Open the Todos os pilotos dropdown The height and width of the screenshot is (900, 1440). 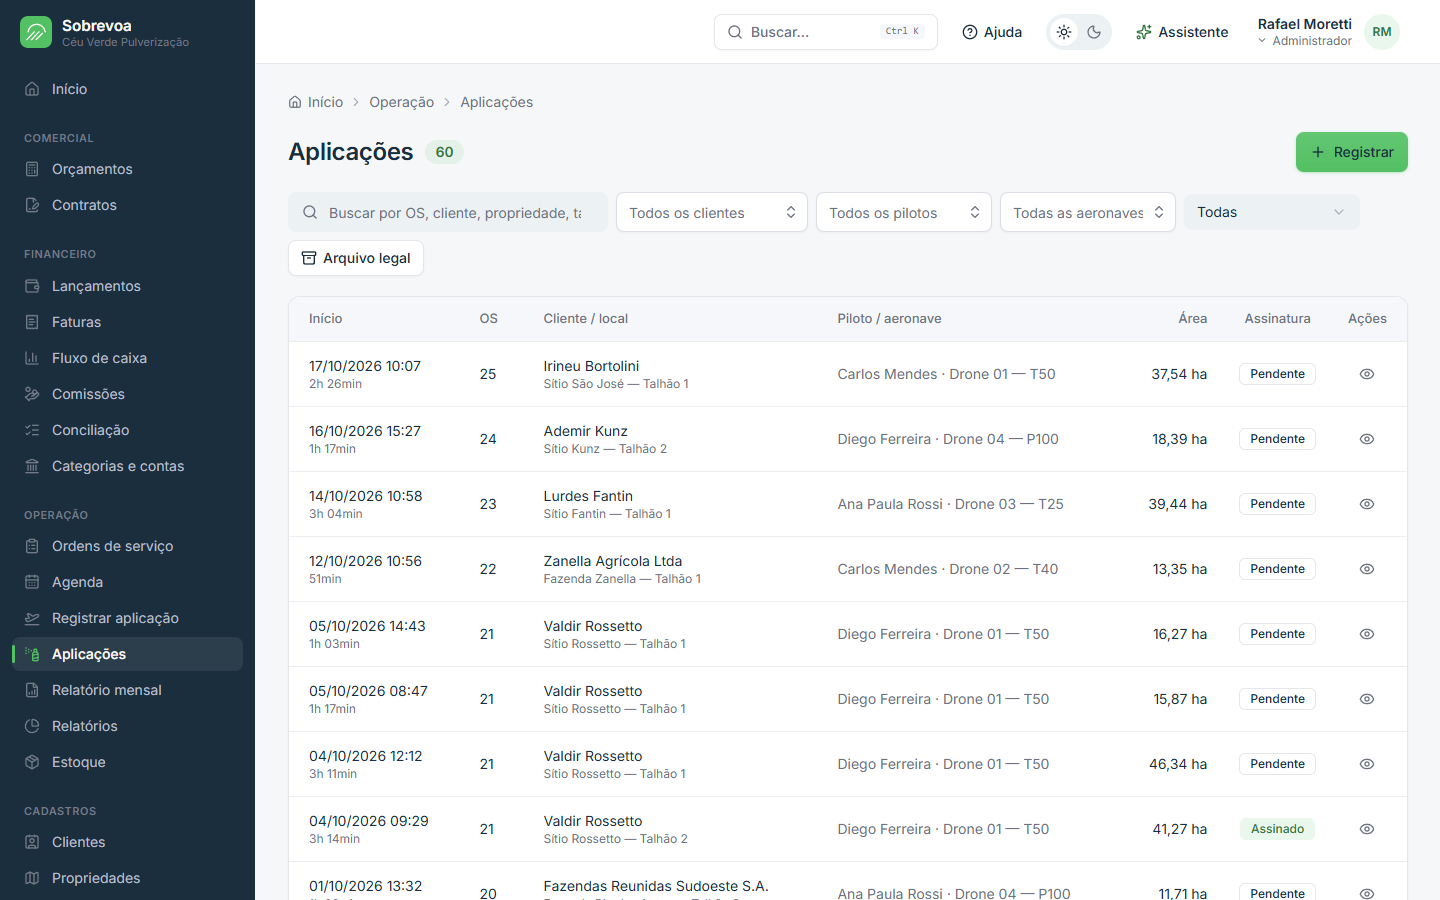coord(904,212)
